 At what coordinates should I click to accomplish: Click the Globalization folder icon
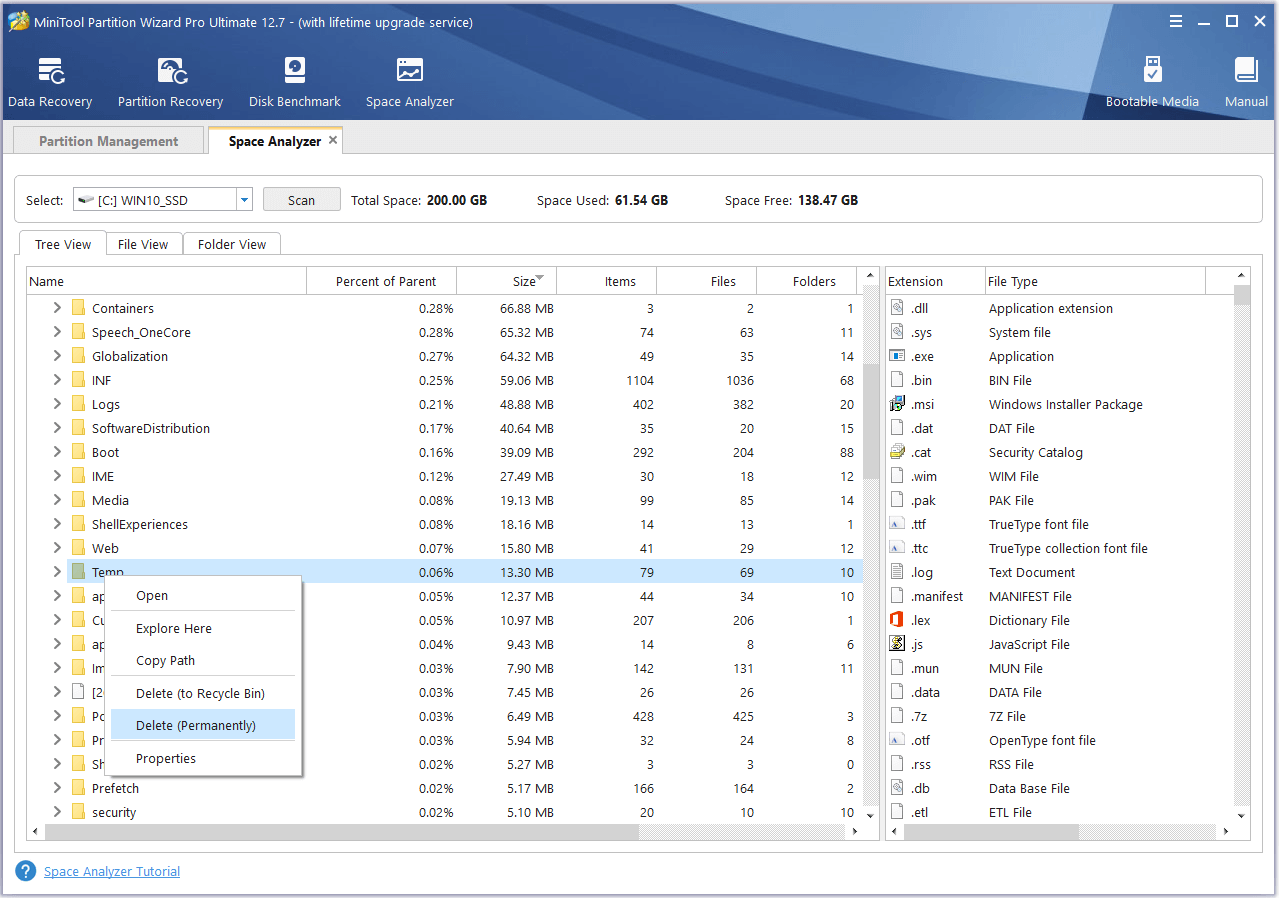coord(78,357)
